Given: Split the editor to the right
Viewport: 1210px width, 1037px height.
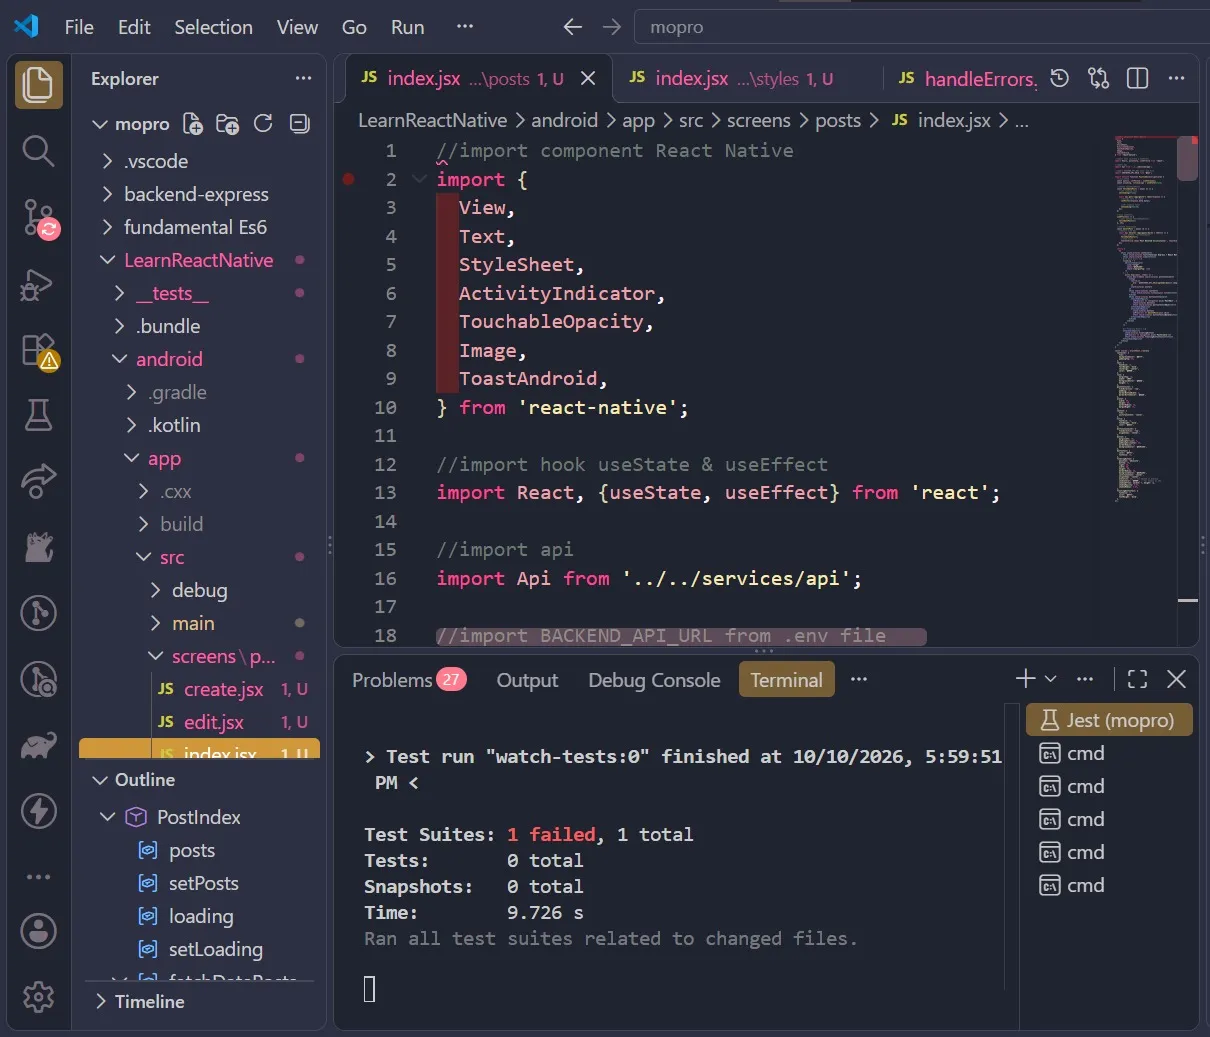Looking at the screenshot, I should click(x=1138, y=78).
